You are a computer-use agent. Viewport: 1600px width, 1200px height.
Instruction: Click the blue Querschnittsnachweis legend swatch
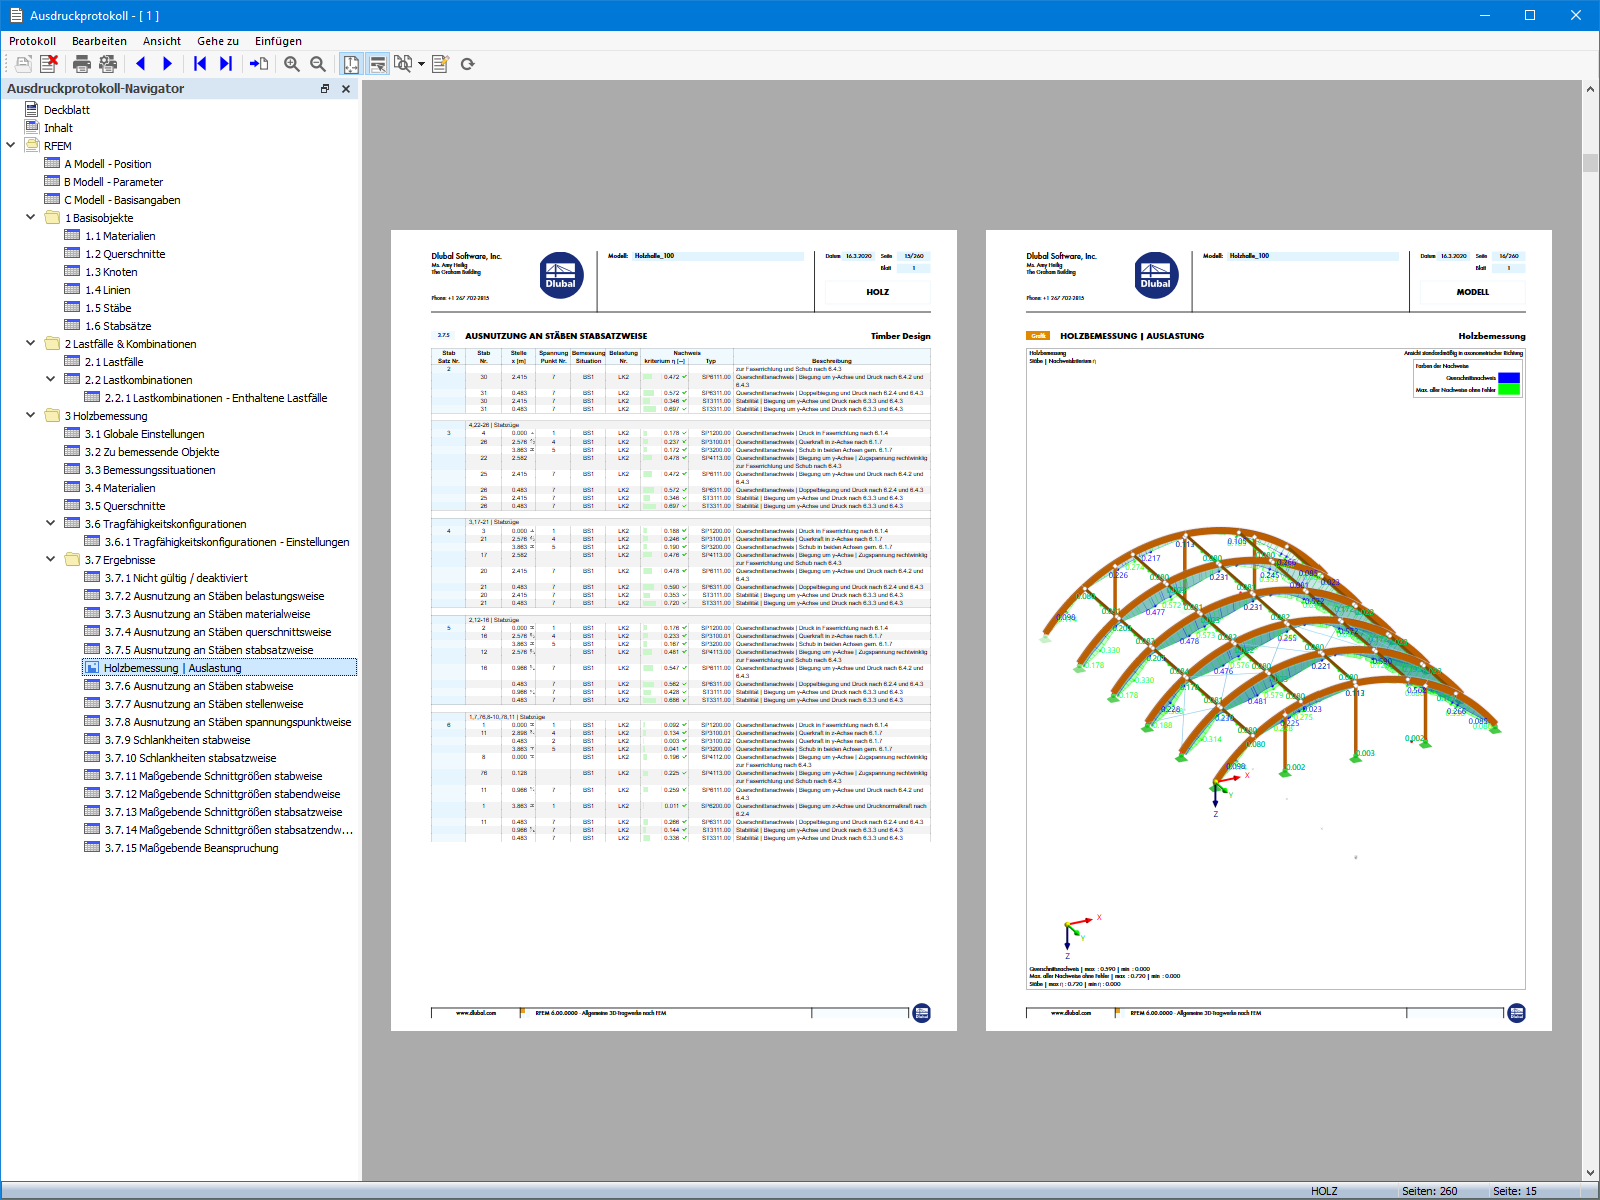click(x=1508, y=378)
